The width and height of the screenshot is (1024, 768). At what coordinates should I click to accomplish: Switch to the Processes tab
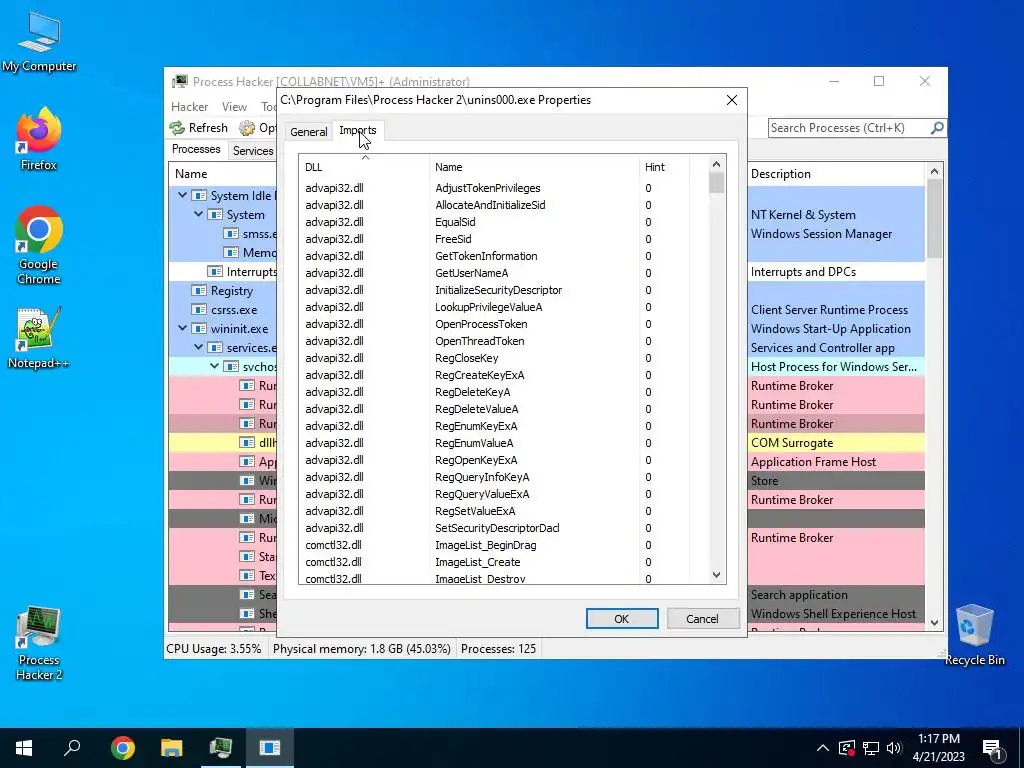(x=196, y=149)
